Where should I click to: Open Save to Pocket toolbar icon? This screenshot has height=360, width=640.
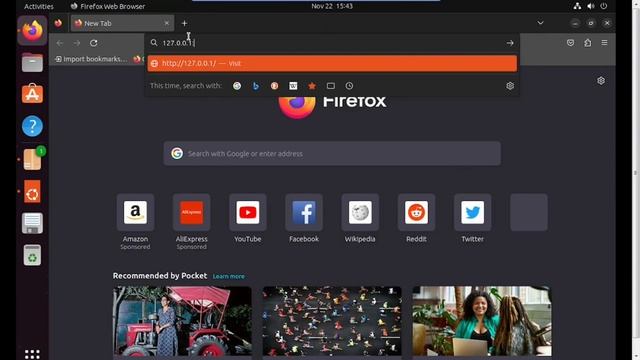coord(570,42)
